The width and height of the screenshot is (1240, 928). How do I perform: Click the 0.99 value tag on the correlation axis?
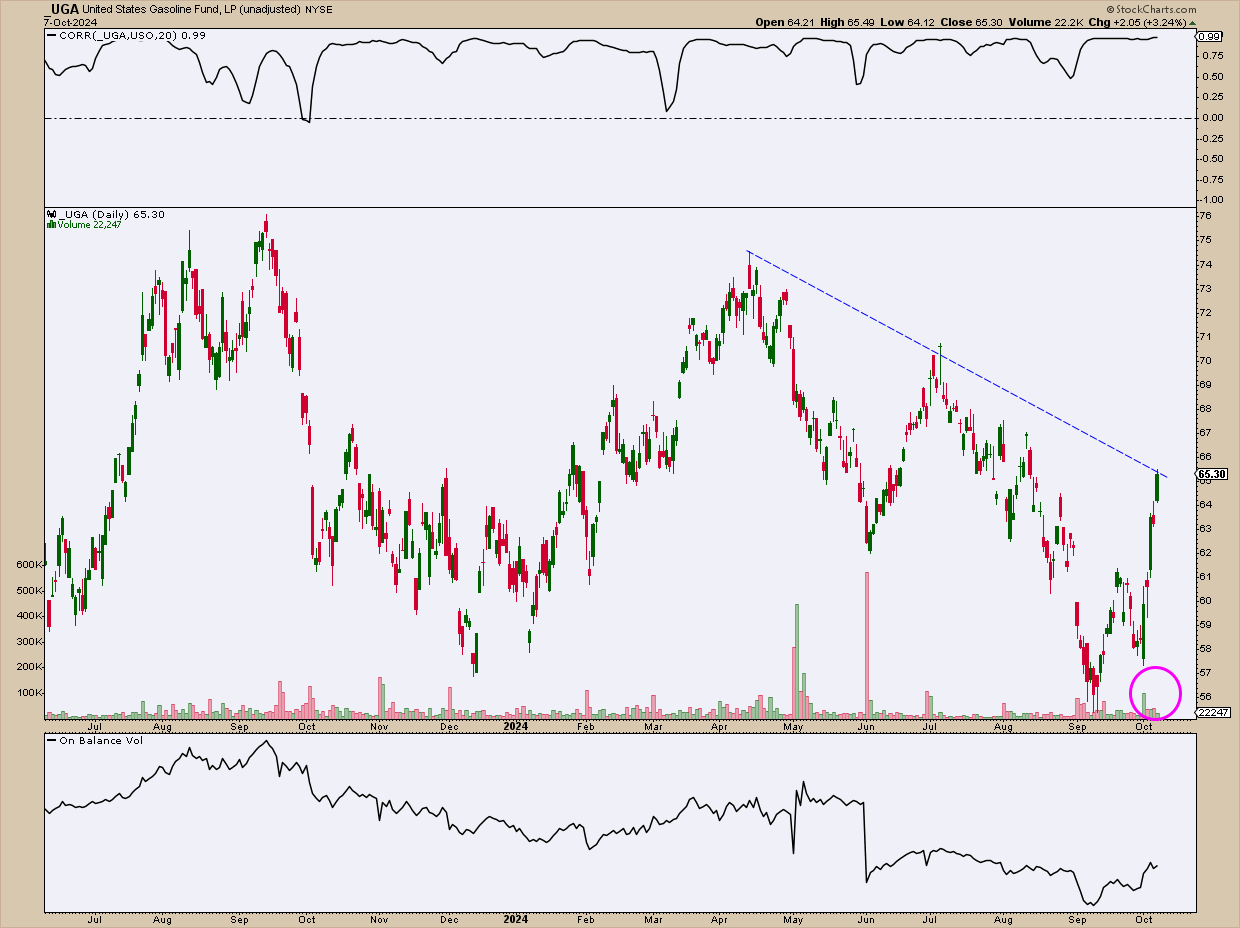click(x=1210, y=37)
